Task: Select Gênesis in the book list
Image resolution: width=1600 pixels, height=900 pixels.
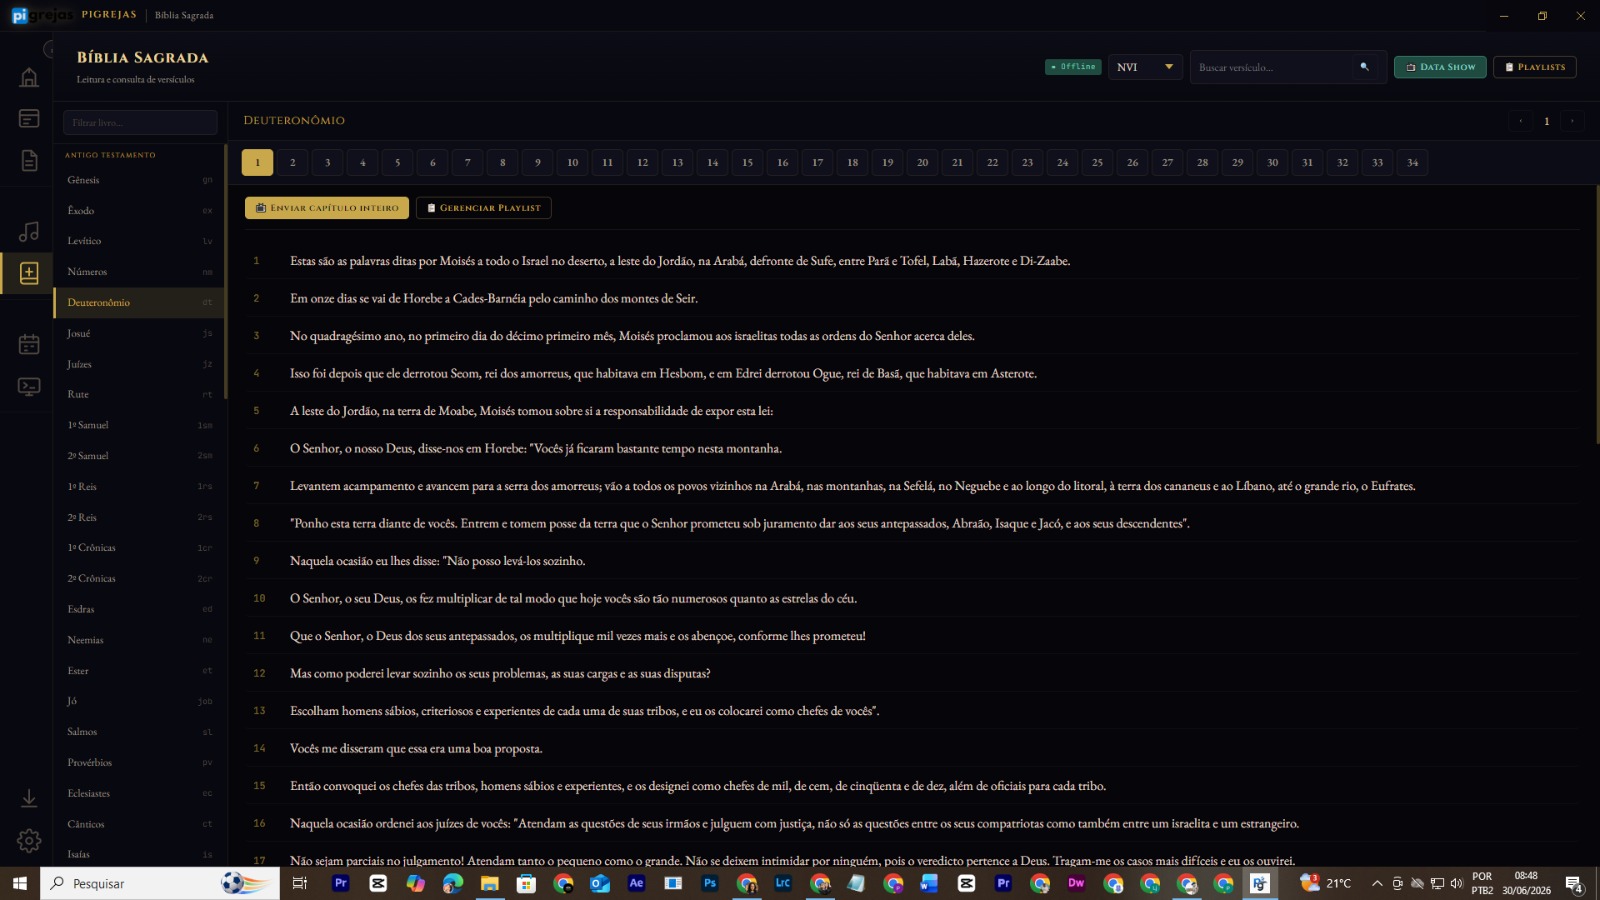Action: tap(139, 180)
